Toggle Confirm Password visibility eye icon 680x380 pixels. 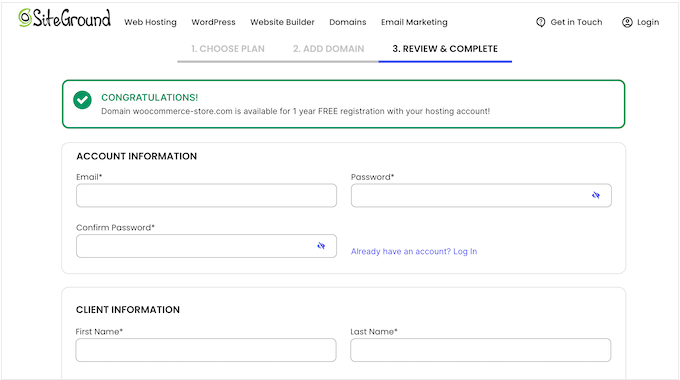pyautogui.click(x=321, y=246)
